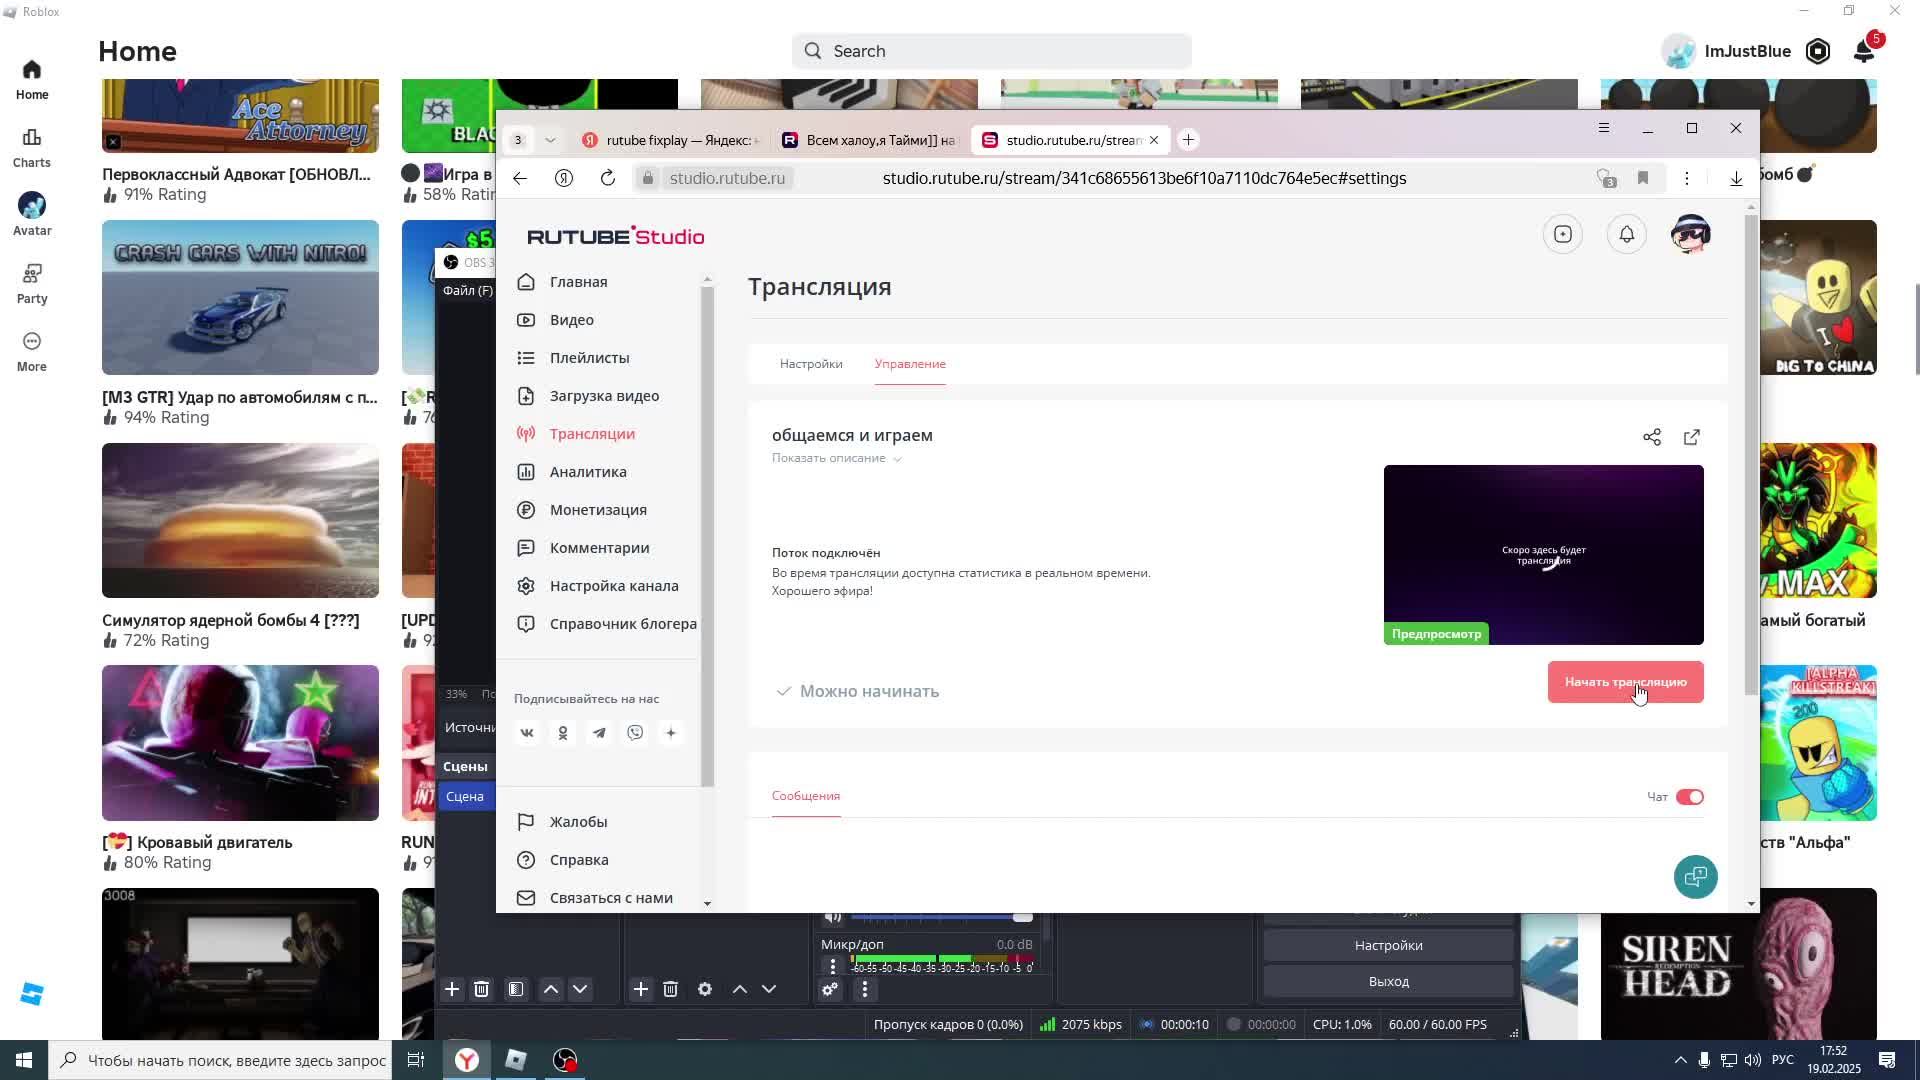Click the Rutube Studio upload/create icon
Viewport: 1920px width, 1080px height.
coord(1563,234)
